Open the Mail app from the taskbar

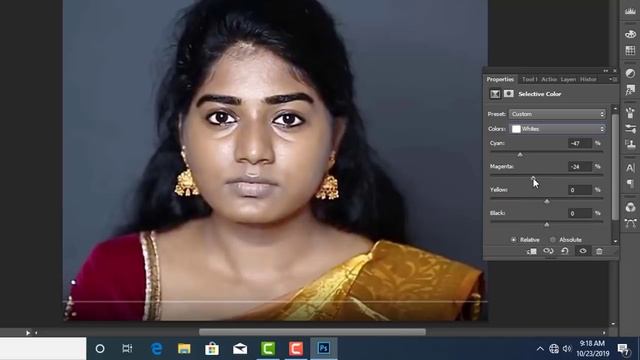coord(240,349)
